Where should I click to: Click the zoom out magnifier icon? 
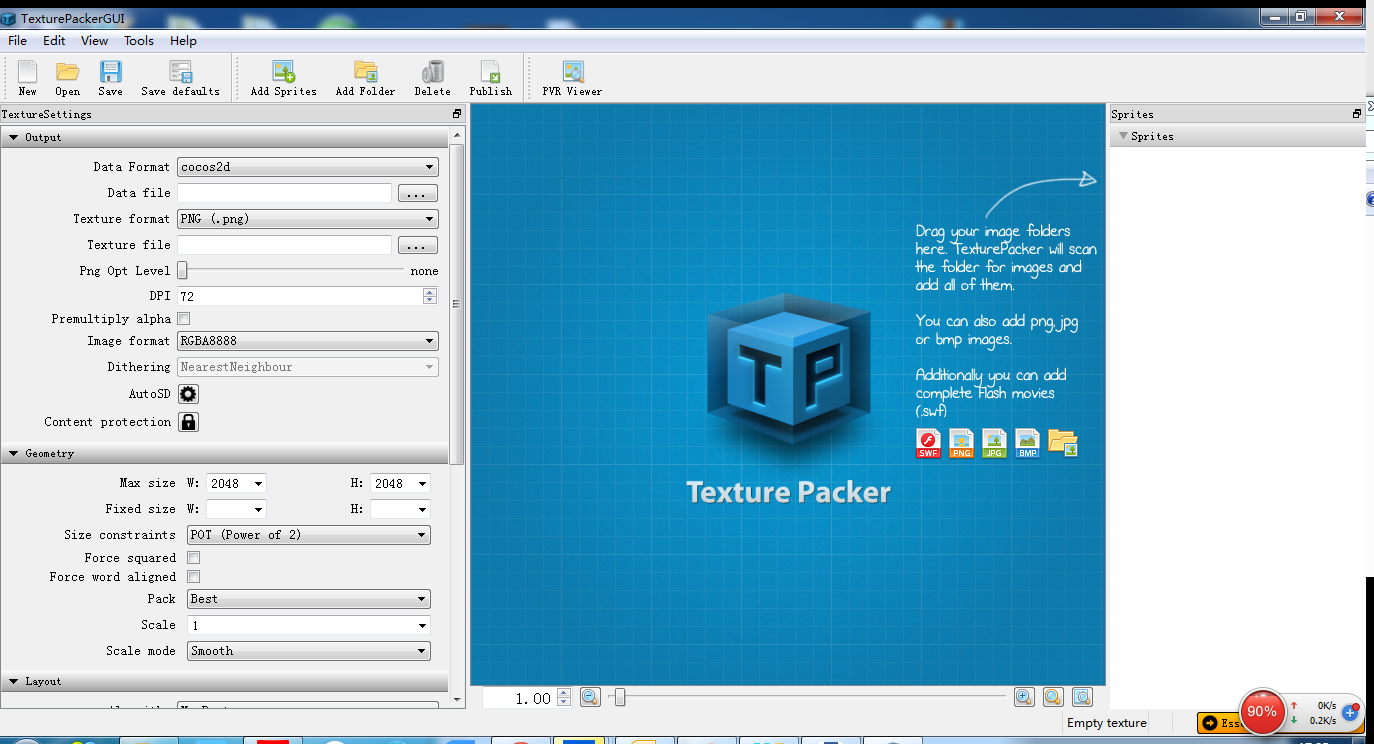click(590, 697)
